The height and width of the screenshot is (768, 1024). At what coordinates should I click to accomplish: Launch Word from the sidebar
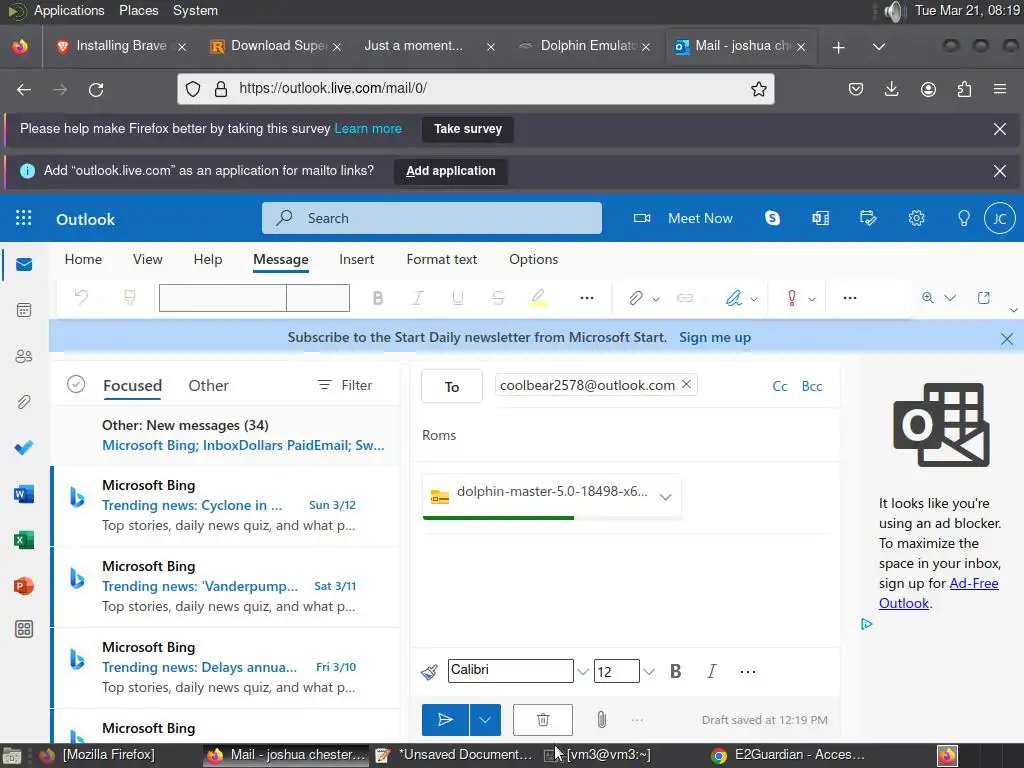pyautogui.click(x=24, y=494)
